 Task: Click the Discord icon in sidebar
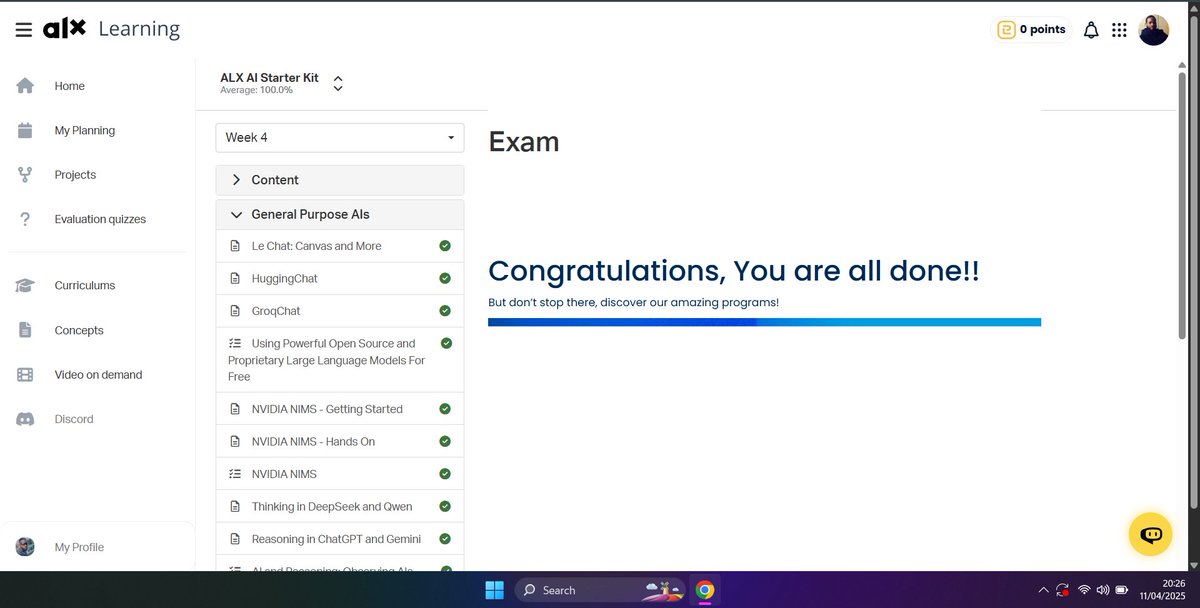[25, 419]
